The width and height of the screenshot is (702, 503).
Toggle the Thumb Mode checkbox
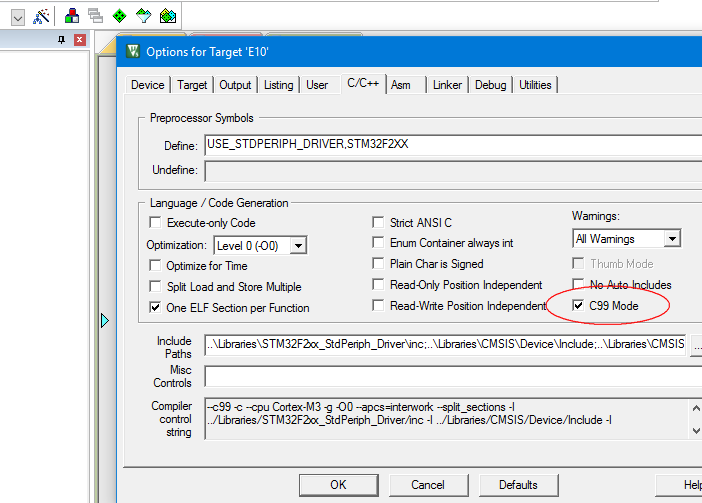578,264
